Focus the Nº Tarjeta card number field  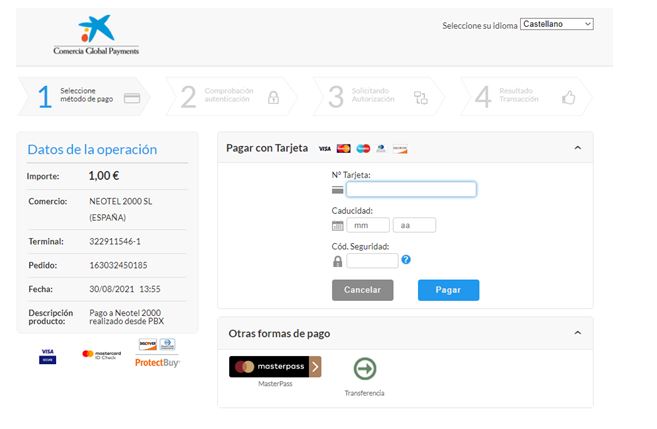pos(411,189)
